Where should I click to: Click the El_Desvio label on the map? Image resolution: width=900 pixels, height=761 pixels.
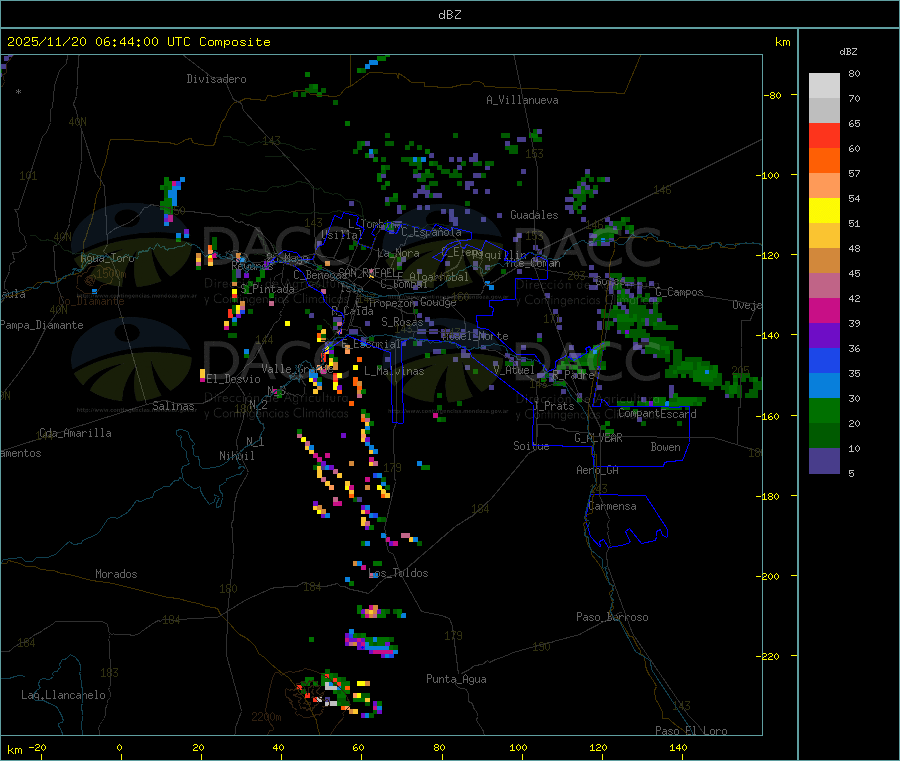[233, 379]
